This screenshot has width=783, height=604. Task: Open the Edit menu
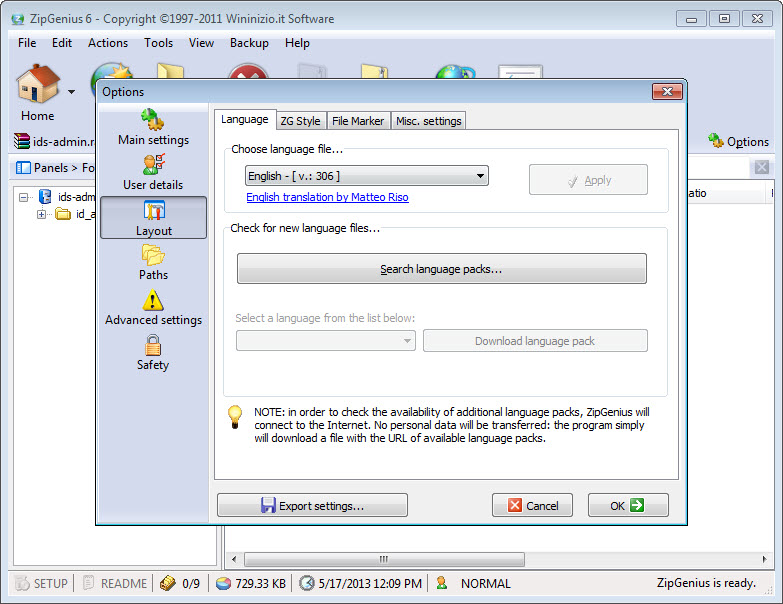[62, 43]
